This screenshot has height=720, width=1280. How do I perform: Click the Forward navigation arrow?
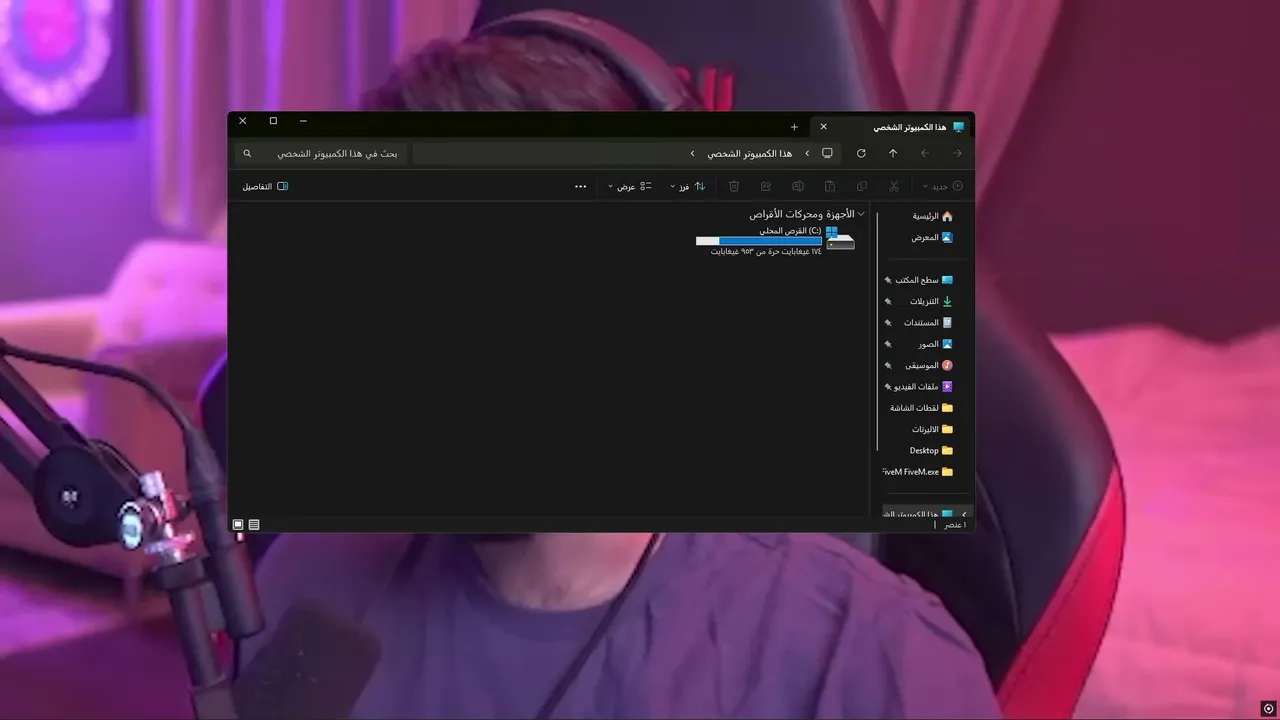925,153
